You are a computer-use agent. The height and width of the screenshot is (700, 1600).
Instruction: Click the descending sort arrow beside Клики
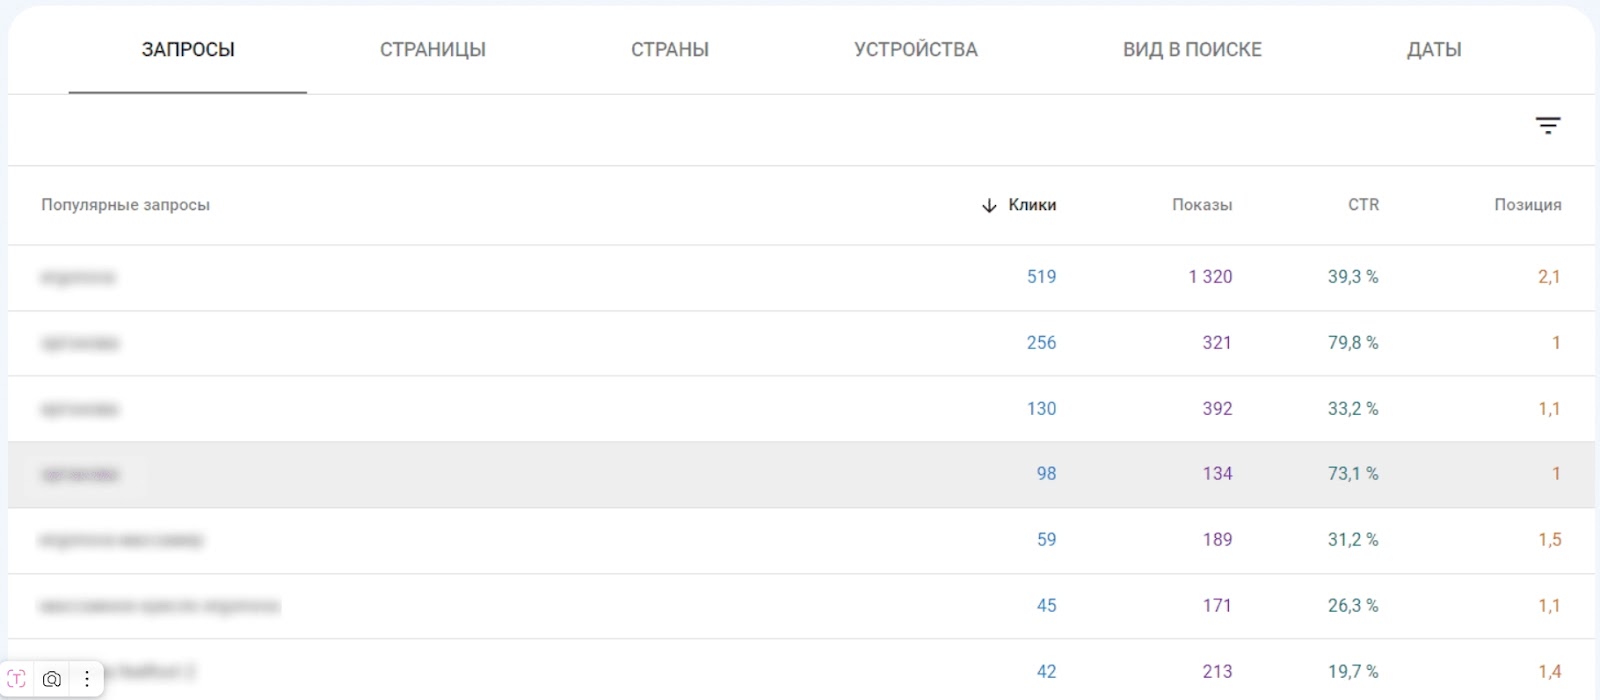click(987, 205)
